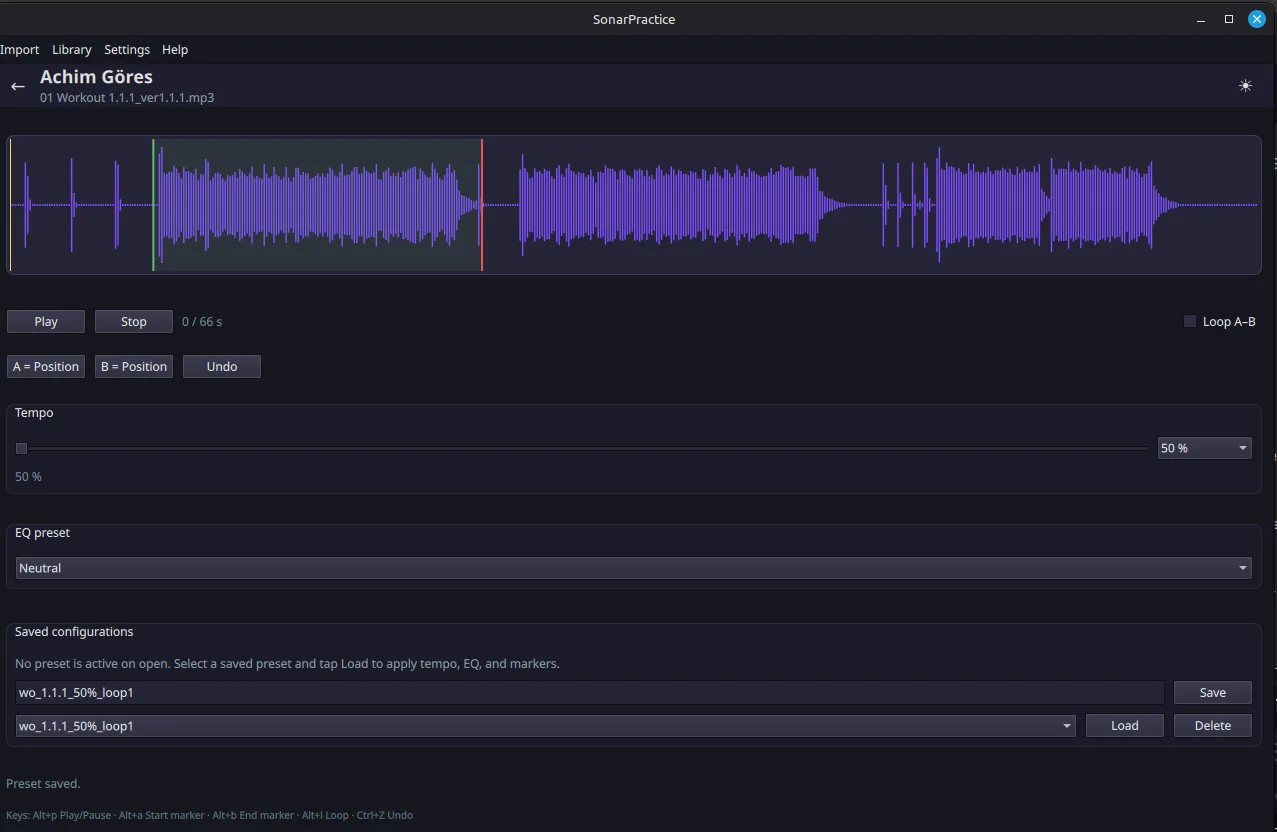Click the Preset saved. status message
Viewport: 1277px width, 832px height.
[x=43, y=784]
